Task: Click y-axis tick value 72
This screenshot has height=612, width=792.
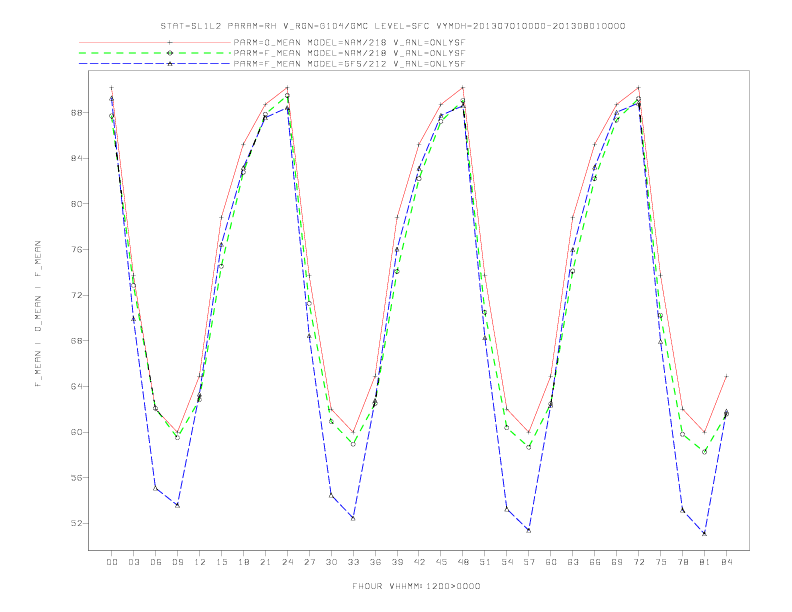Action: click(x=77, y=295)
